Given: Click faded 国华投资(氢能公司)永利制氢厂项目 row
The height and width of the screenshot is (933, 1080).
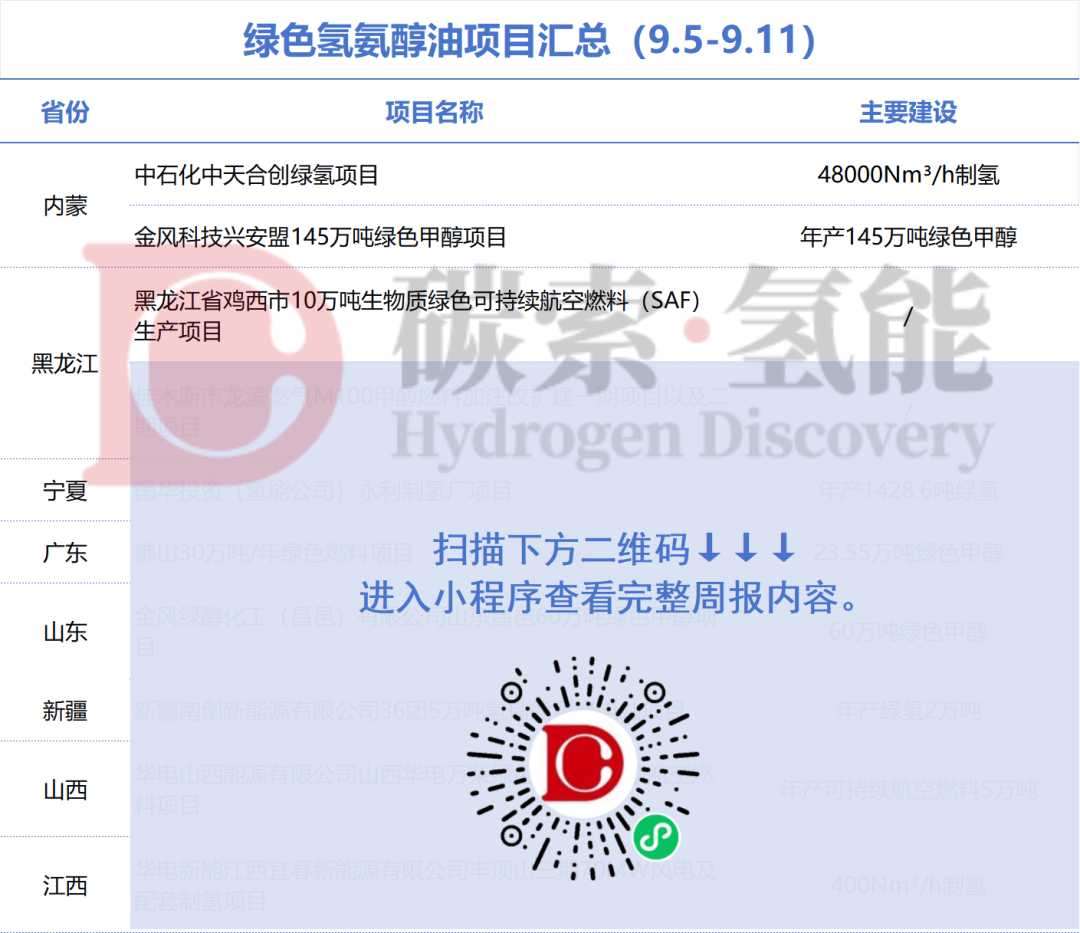Looking at the screenshot, I should coord(322,491).
